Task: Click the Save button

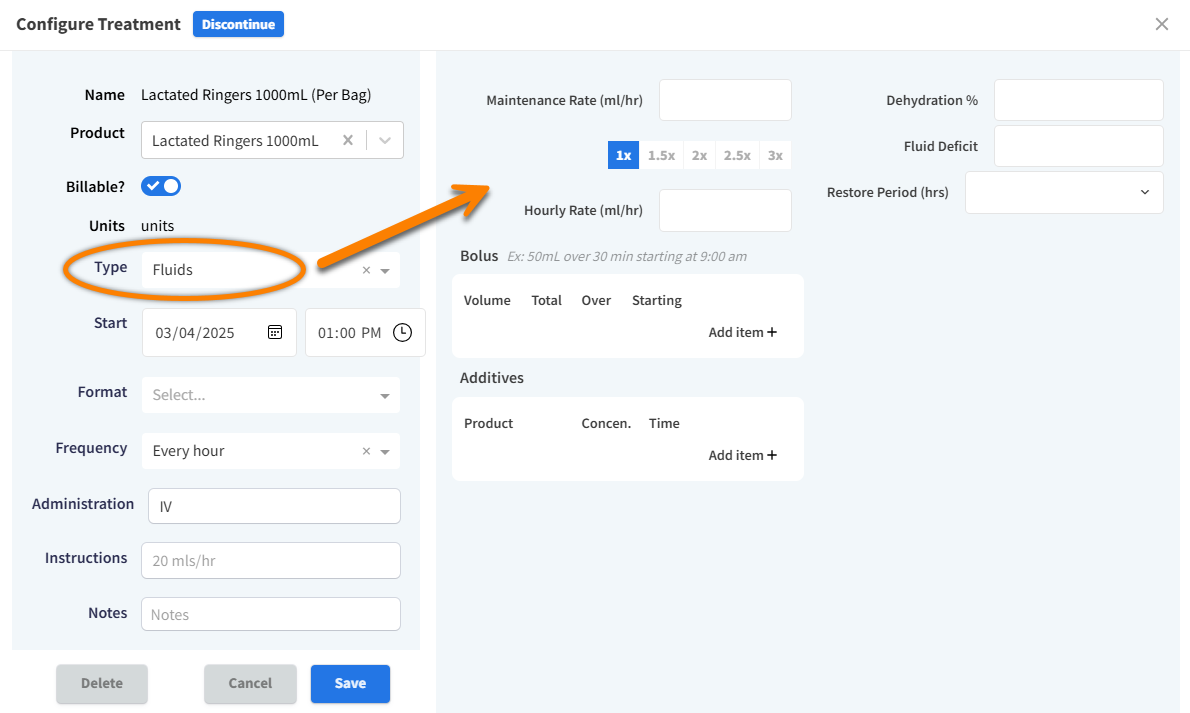Action: pyautogui.click(x=350, y=683)
